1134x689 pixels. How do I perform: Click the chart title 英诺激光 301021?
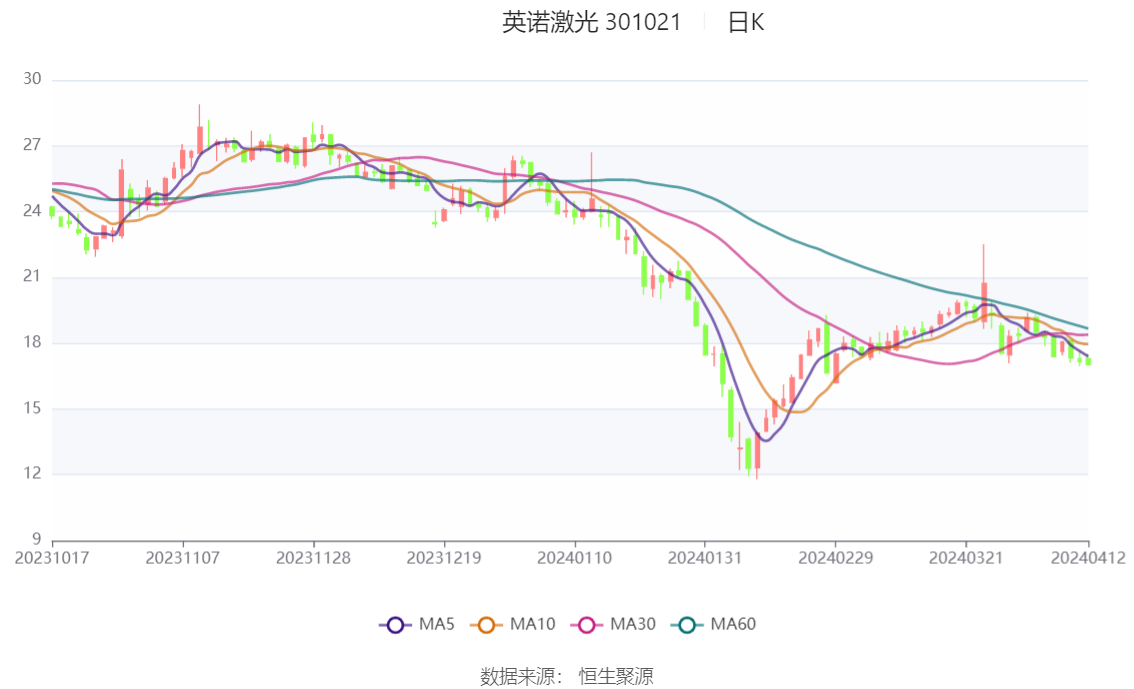[591, 23]
